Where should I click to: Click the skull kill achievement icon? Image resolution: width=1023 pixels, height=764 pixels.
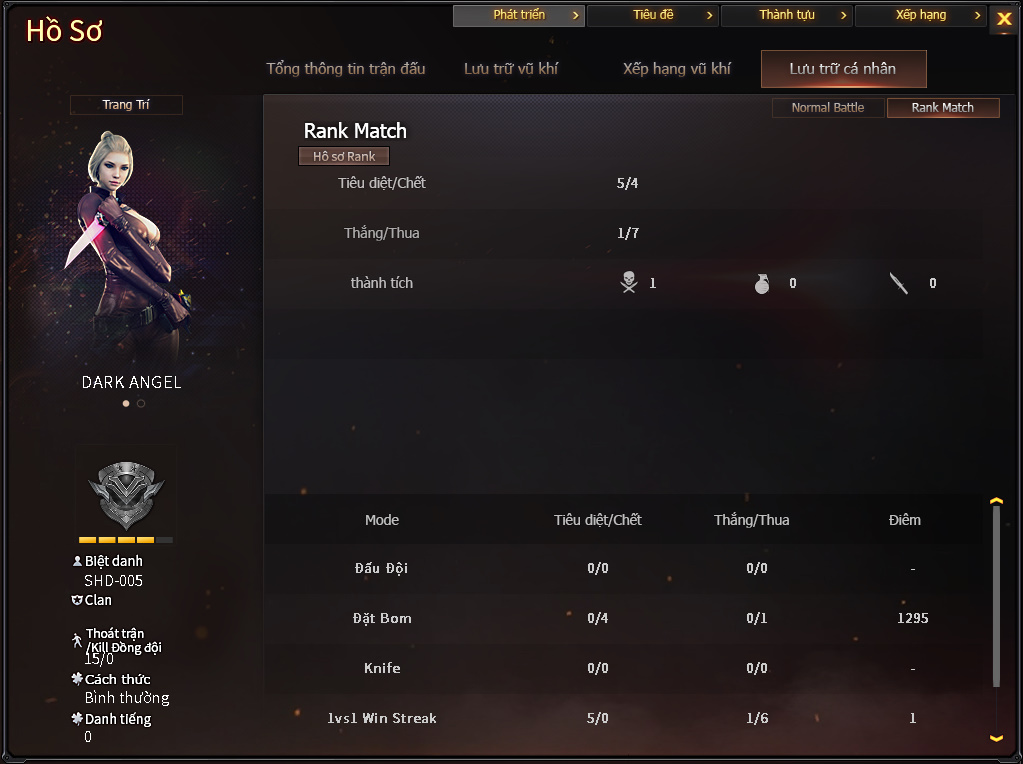coord(628,283)
